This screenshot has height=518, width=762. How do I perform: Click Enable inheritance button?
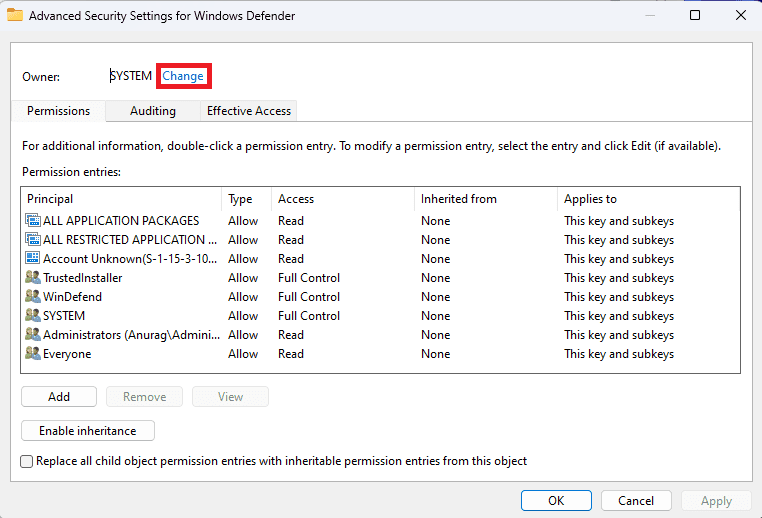point(88,431)
